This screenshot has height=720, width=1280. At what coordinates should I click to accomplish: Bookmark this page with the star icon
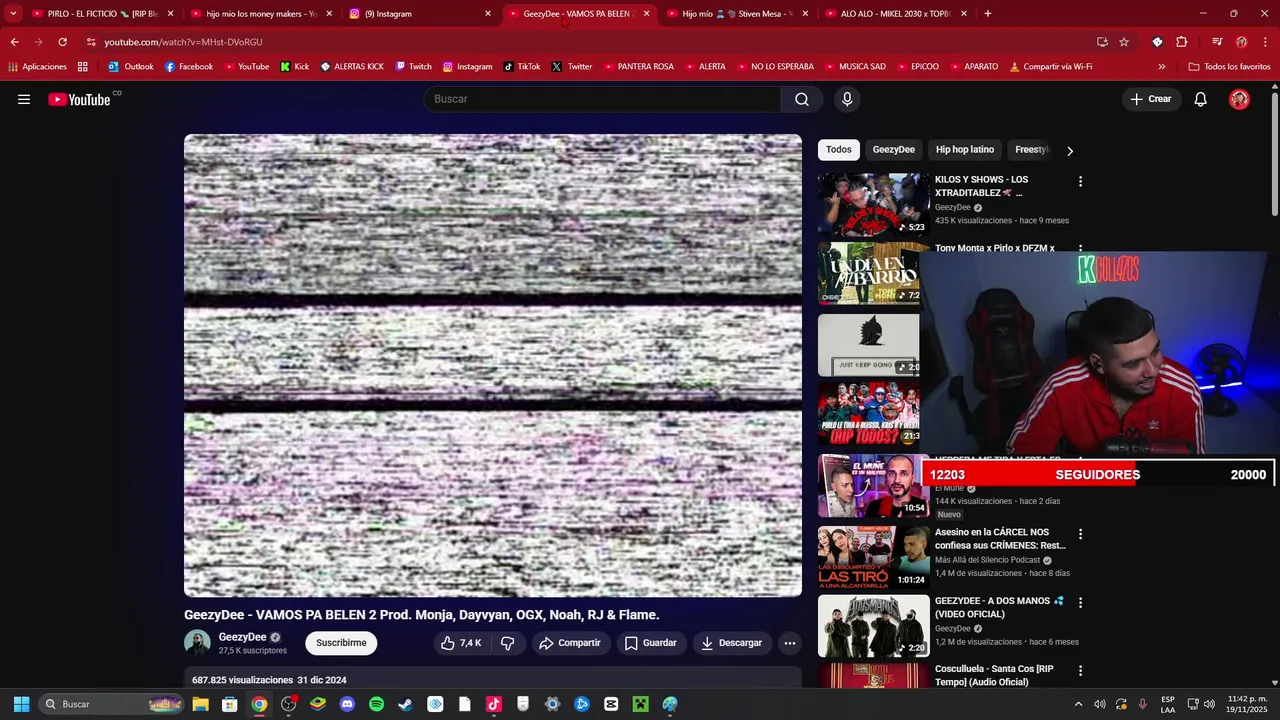[x=1124, y=42]
